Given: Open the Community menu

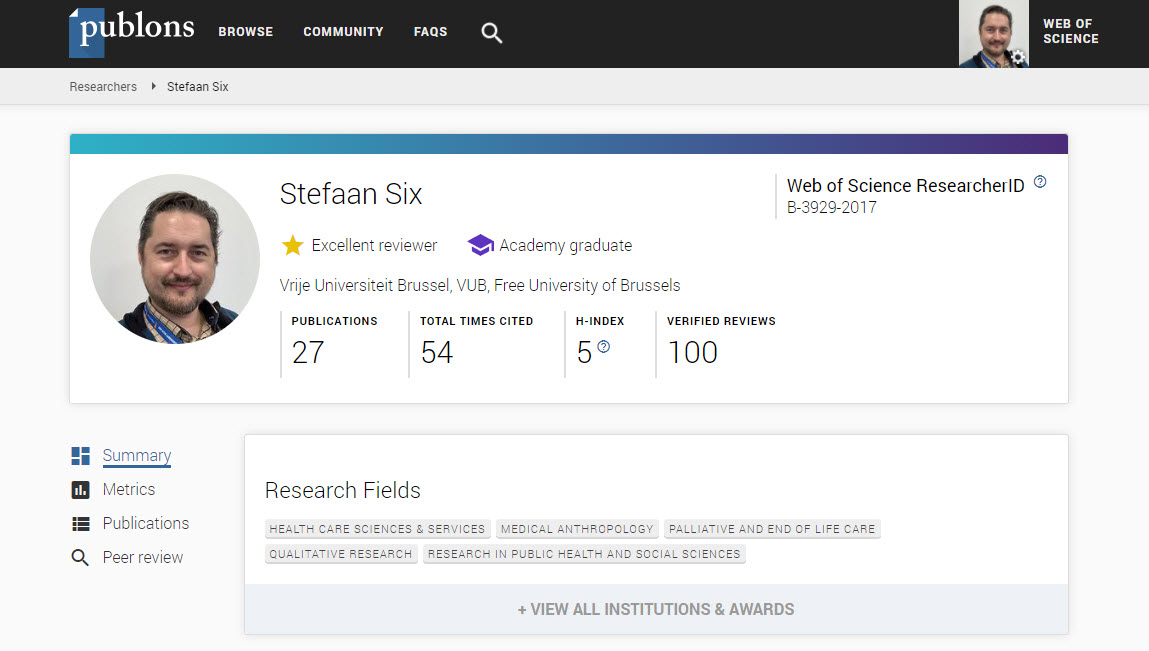Looking at the screenshot, I should tap(343, 32).
